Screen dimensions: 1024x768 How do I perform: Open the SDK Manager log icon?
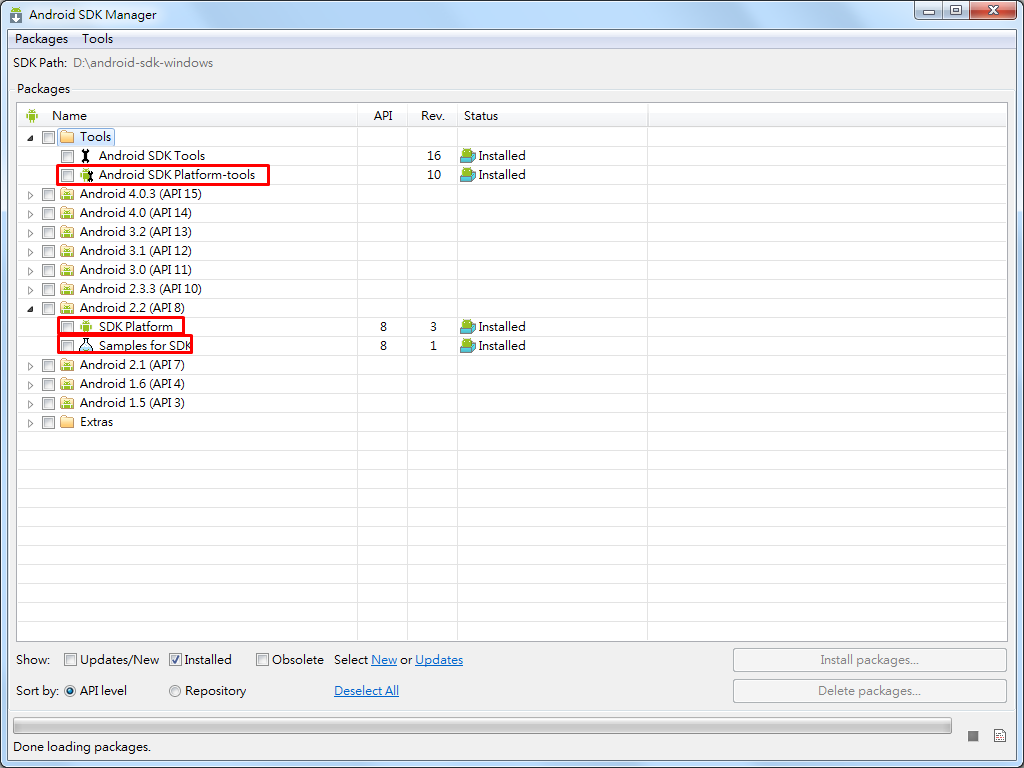(x=1000, y=736)
